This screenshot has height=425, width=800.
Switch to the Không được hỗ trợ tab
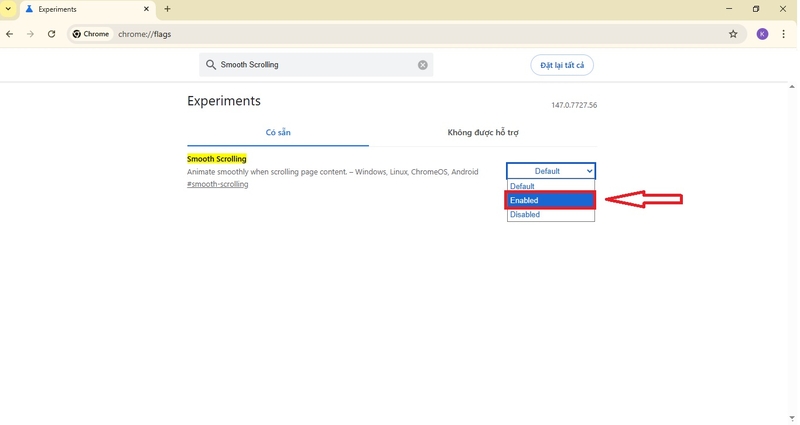(483, 133)
